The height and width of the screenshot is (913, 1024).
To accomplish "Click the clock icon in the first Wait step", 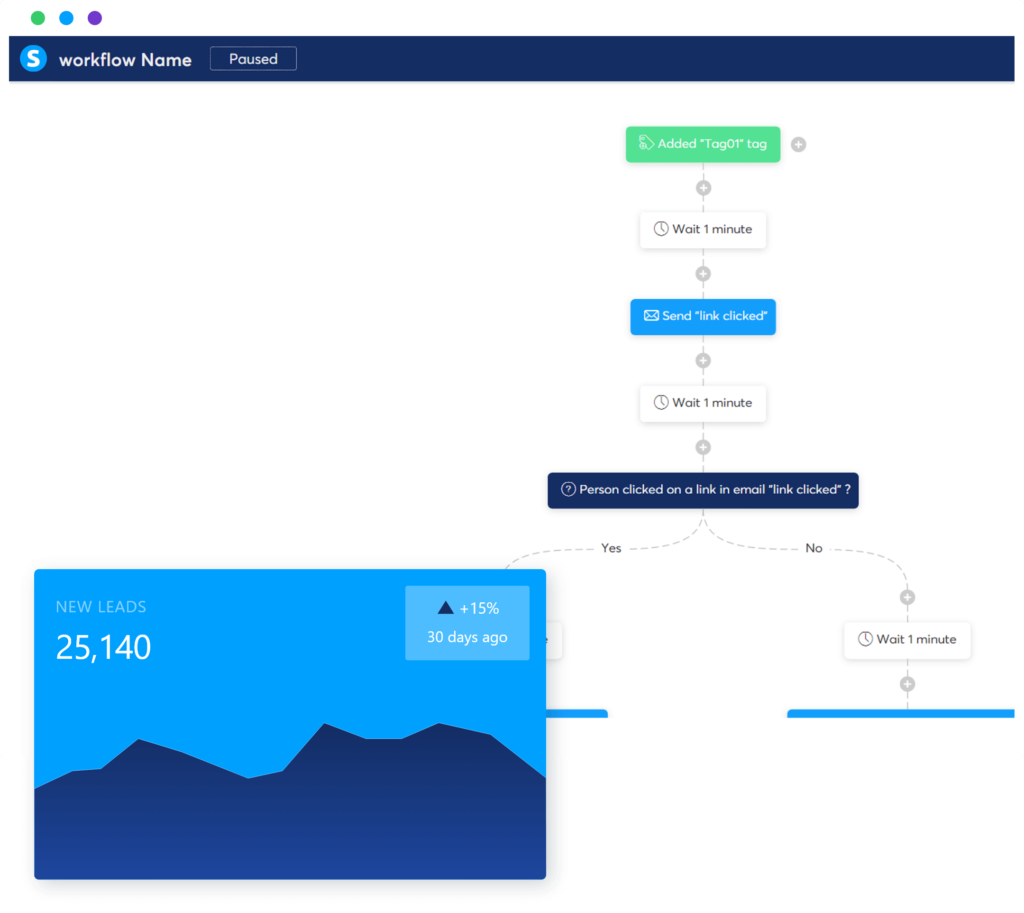I will pos(659,229).
